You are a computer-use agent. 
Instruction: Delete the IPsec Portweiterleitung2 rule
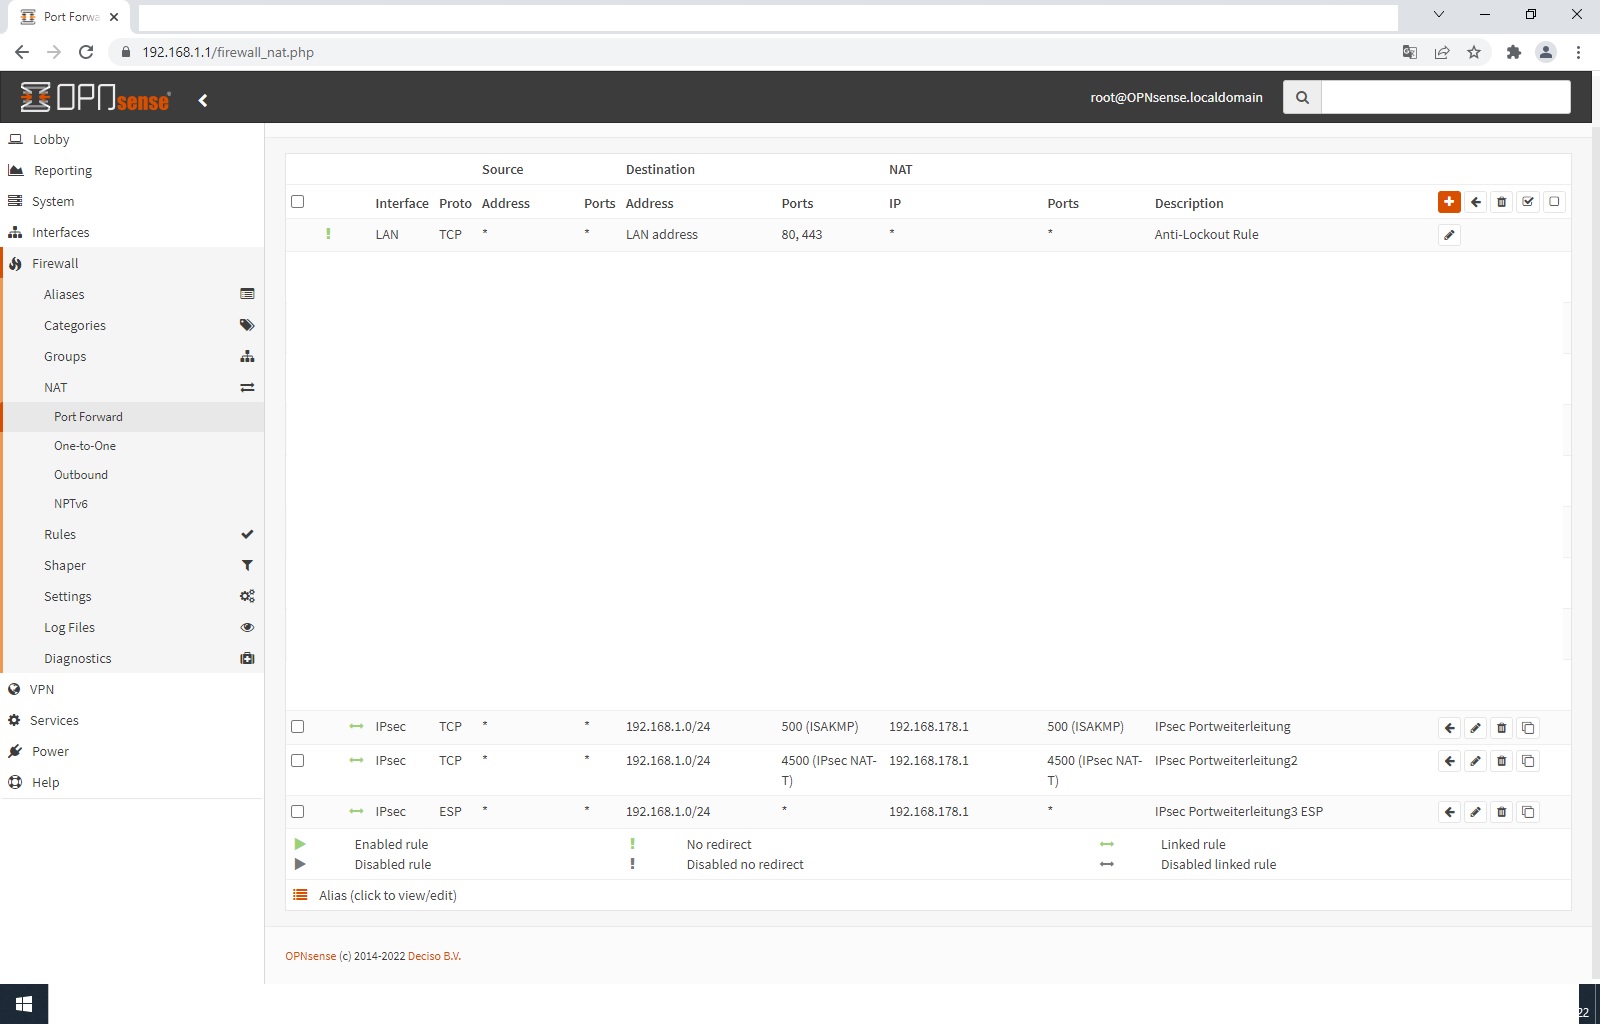coord(1501,761)
